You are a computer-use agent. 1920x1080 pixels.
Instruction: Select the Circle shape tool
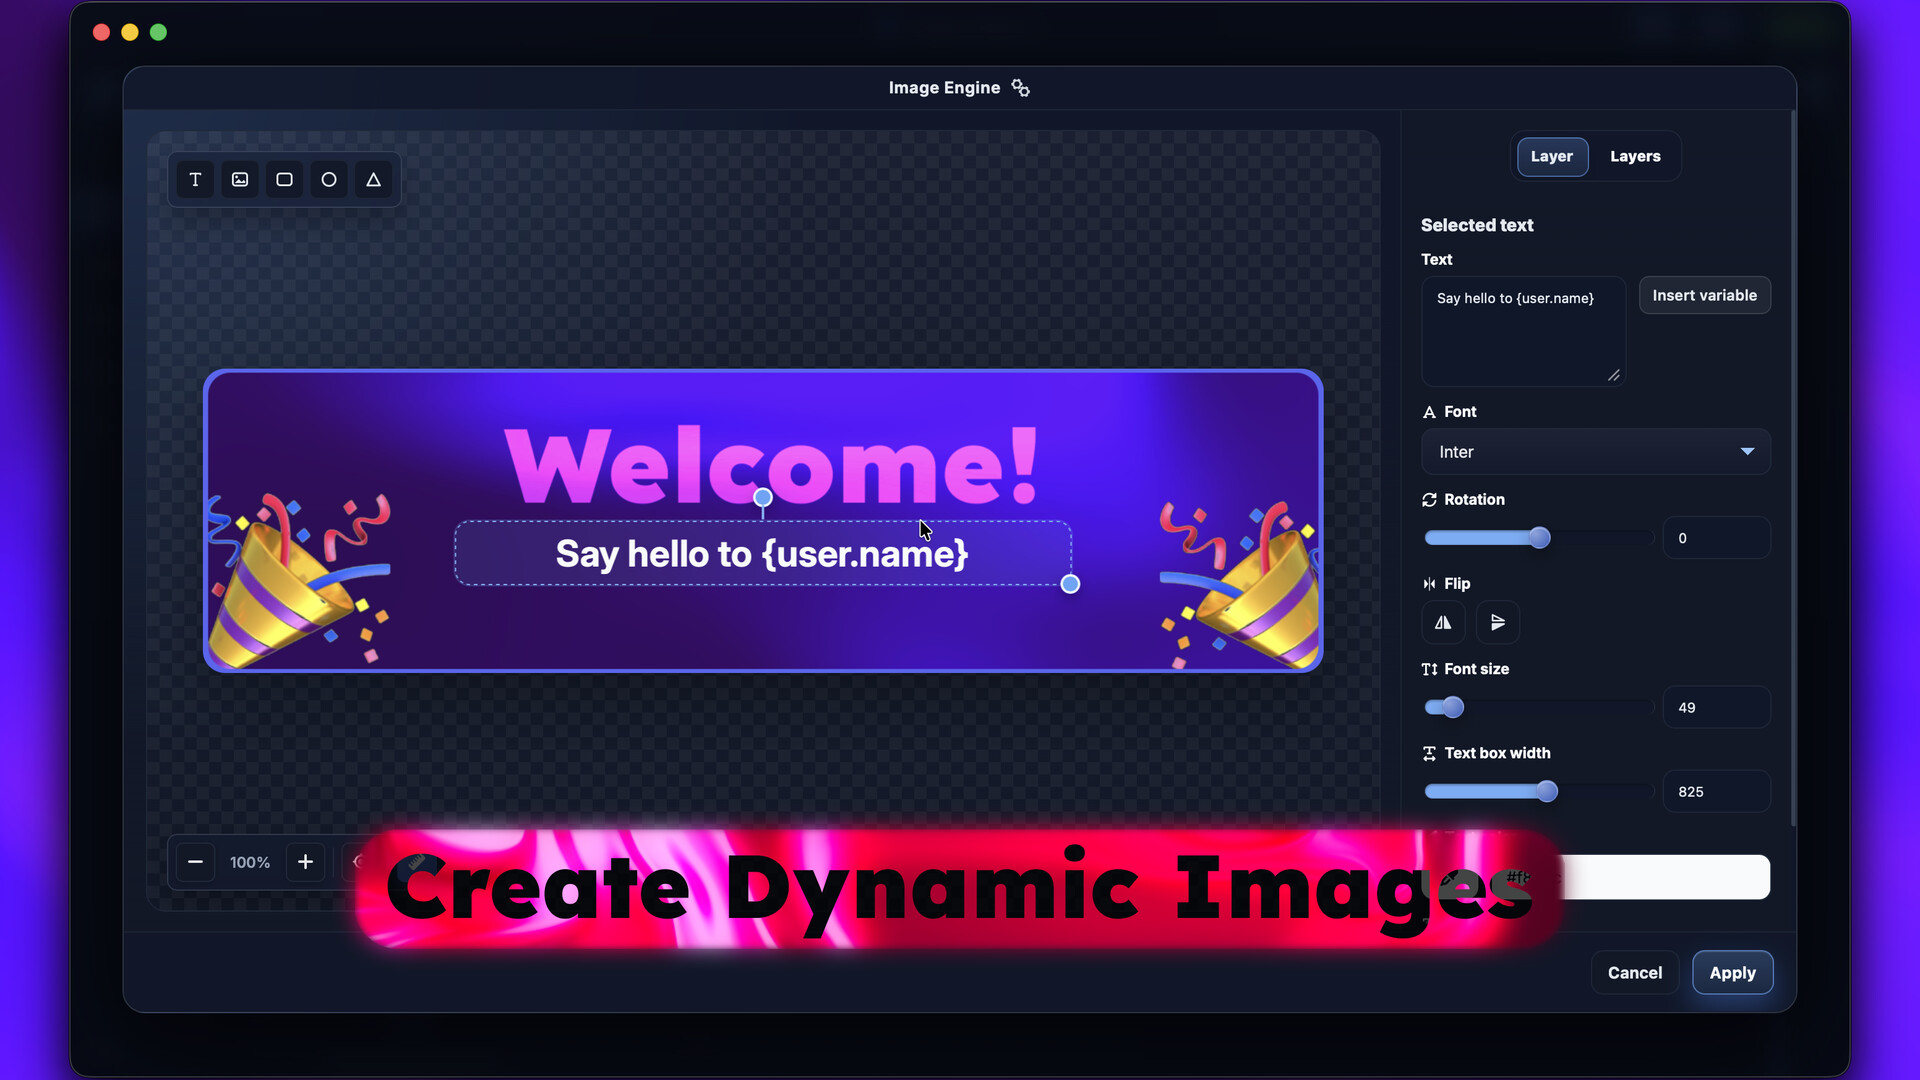point(329,180)
